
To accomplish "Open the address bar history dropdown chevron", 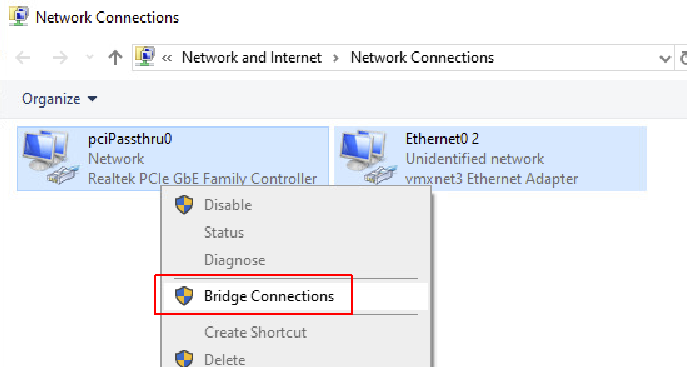I will click(665, 58).
